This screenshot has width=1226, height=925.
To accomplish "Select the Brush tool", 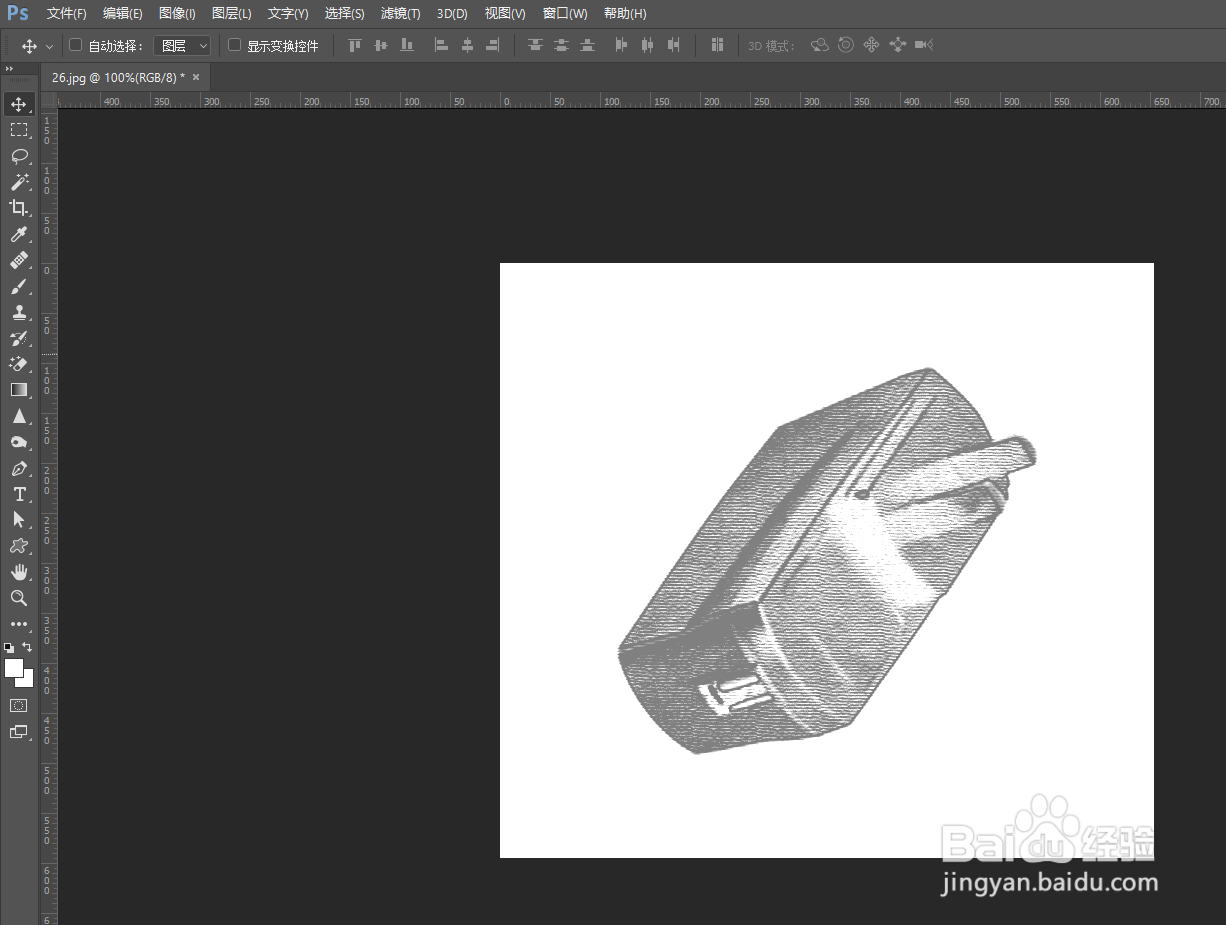I will pos(19,286).
